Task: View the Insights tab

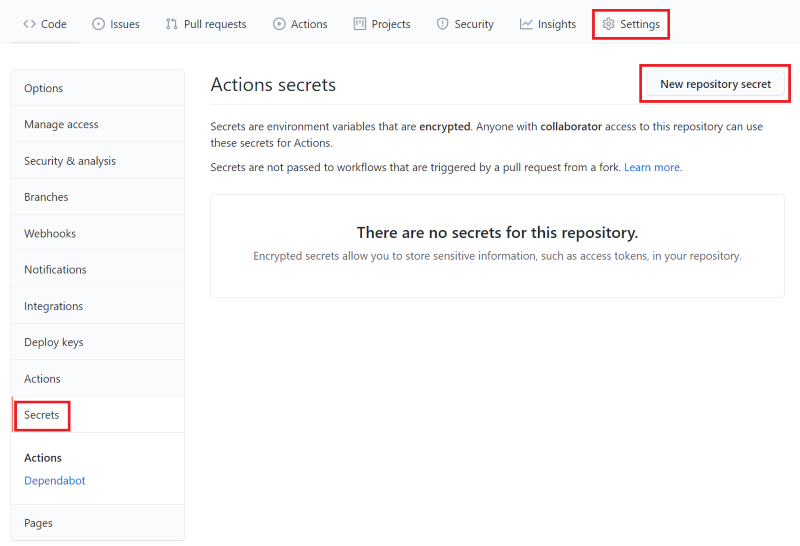Action: (547, 24)
